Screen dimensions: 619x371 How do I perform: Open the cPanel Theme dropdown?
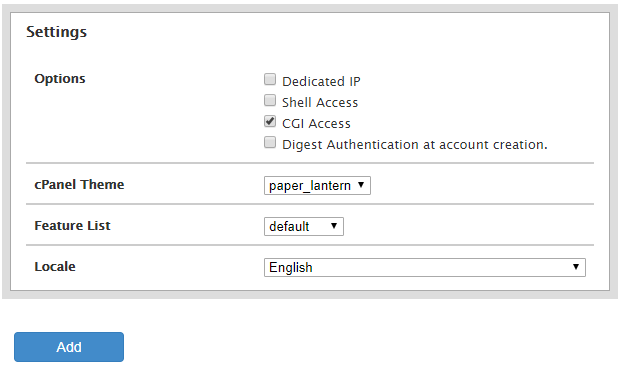[x=317, y=186]
